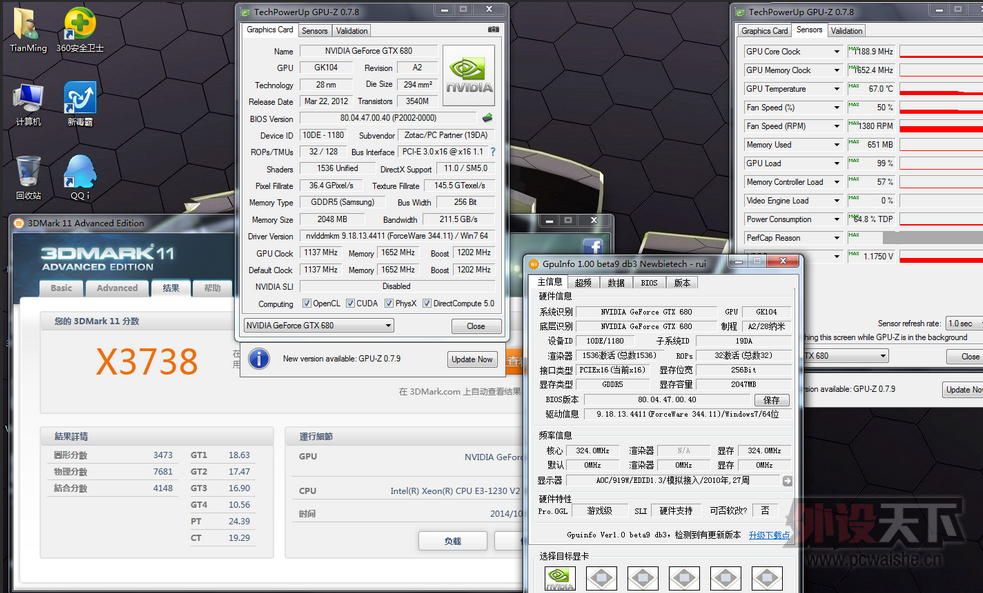This screenshot has width=983, height=593.
Task: Open 计算机 desktop icon
Action: click(28, 104)
